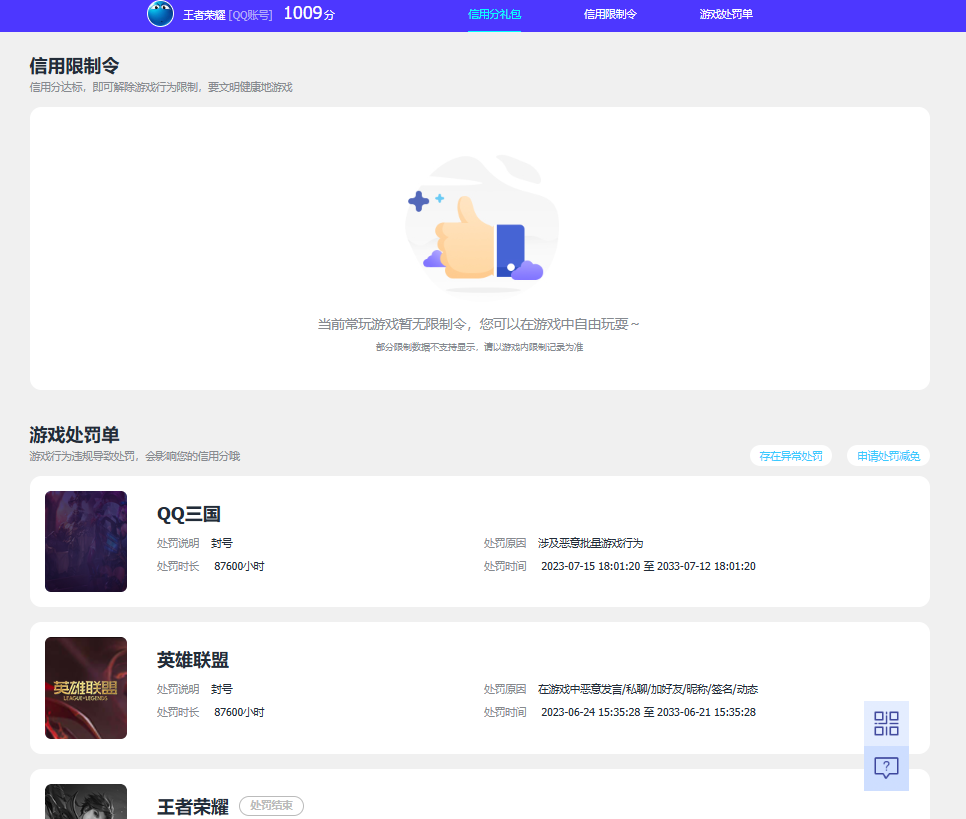Click the 涉及恶意批量游戏行为 penalty reason
The image size is (966, 819).
(x=590, y=543)
